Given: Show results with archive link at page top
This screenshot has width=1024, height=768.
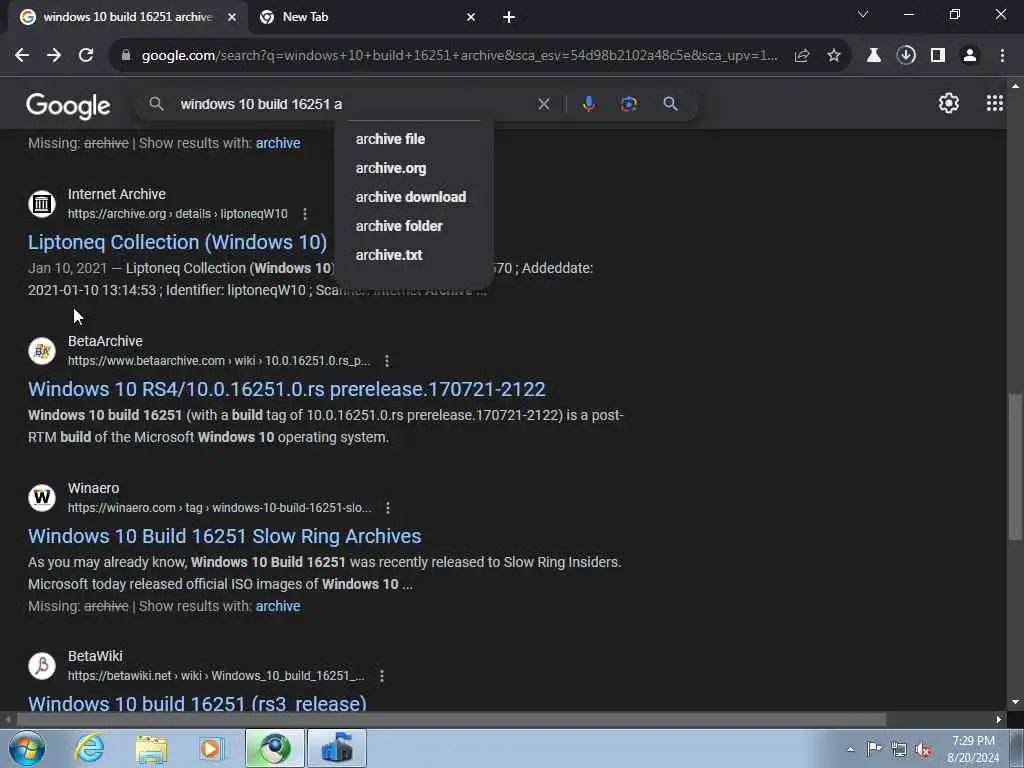Looking at the screenshot, I should pos(278,143).
